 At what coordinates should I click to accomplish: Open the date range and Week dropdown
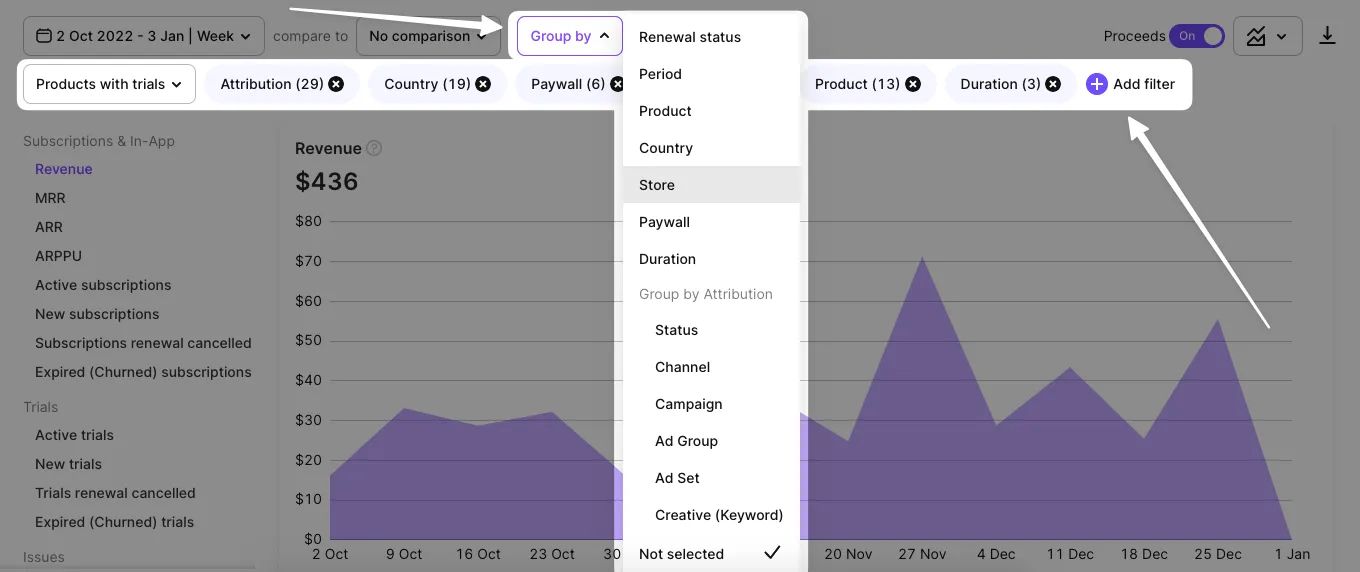(144, 36)
